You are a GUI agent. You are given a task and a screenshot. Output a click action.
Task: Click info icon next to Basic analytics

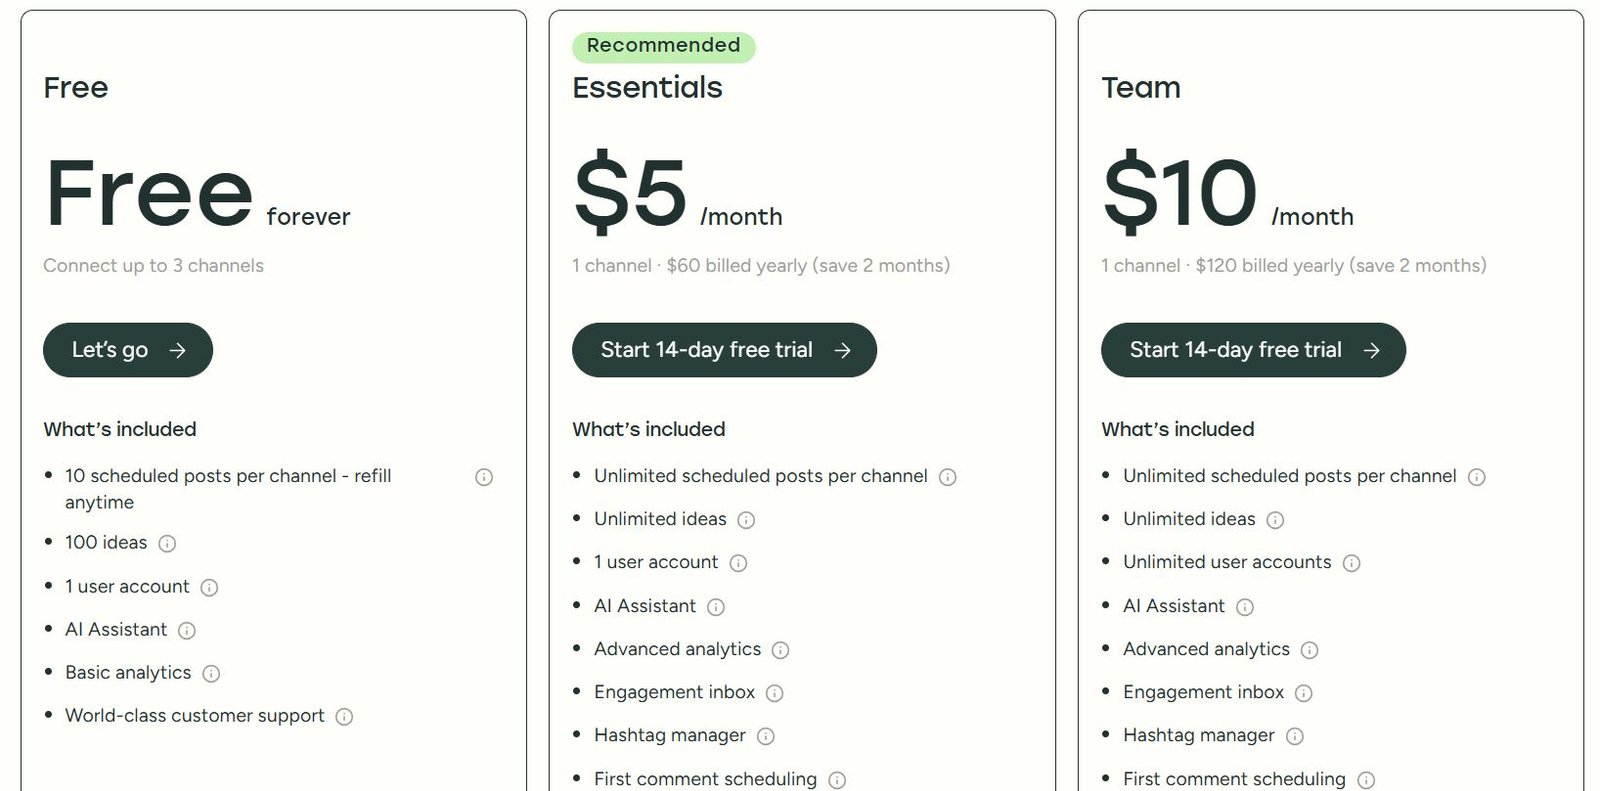coord(211,673)
